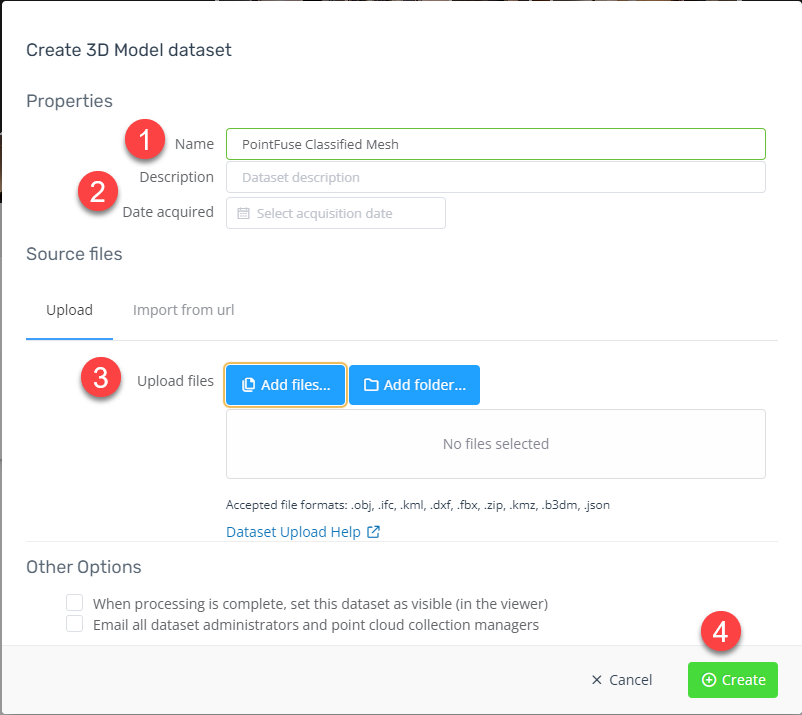Screen dimensions: 802x715
Task: Click the red number 3 marker
Action: pyautogui.click(x=99, y=380)
